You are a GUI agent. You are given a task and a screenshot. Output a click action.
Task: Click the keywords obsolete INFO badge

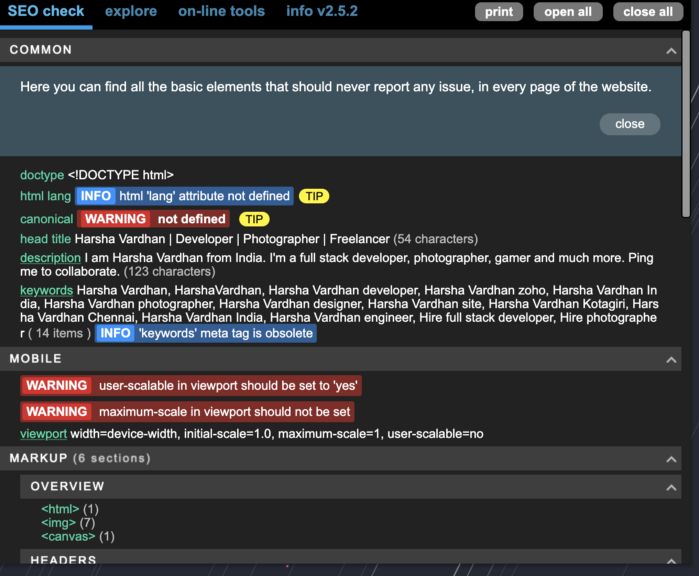pyautogui.click(x=115, y=333)
